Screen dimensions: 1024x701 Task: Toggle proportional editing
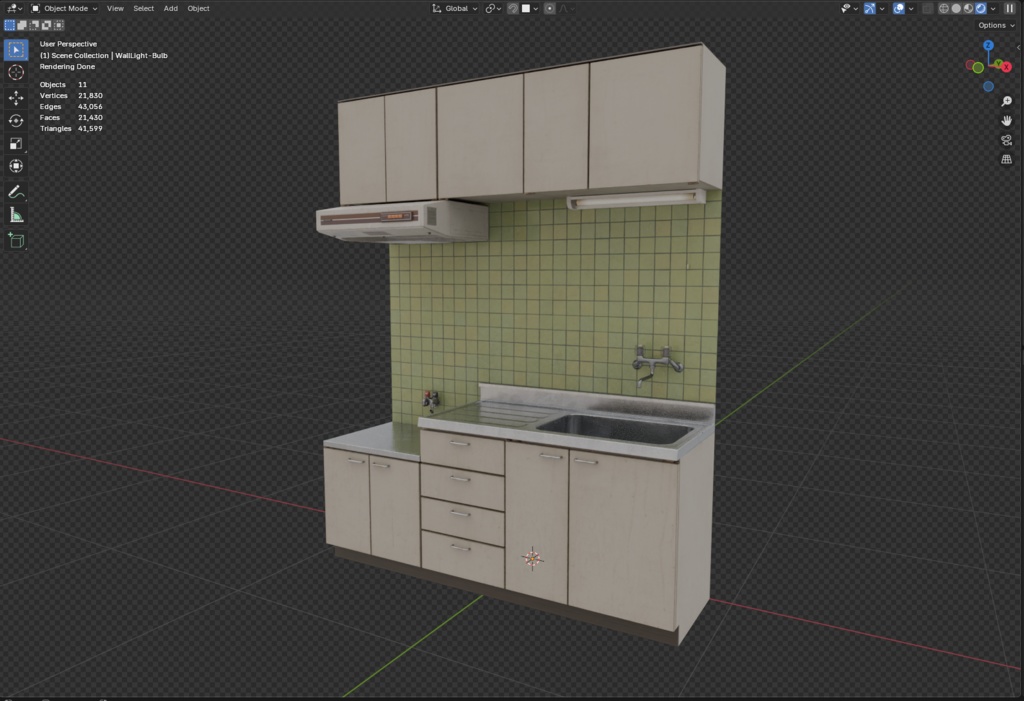click(x=550, y=8)
